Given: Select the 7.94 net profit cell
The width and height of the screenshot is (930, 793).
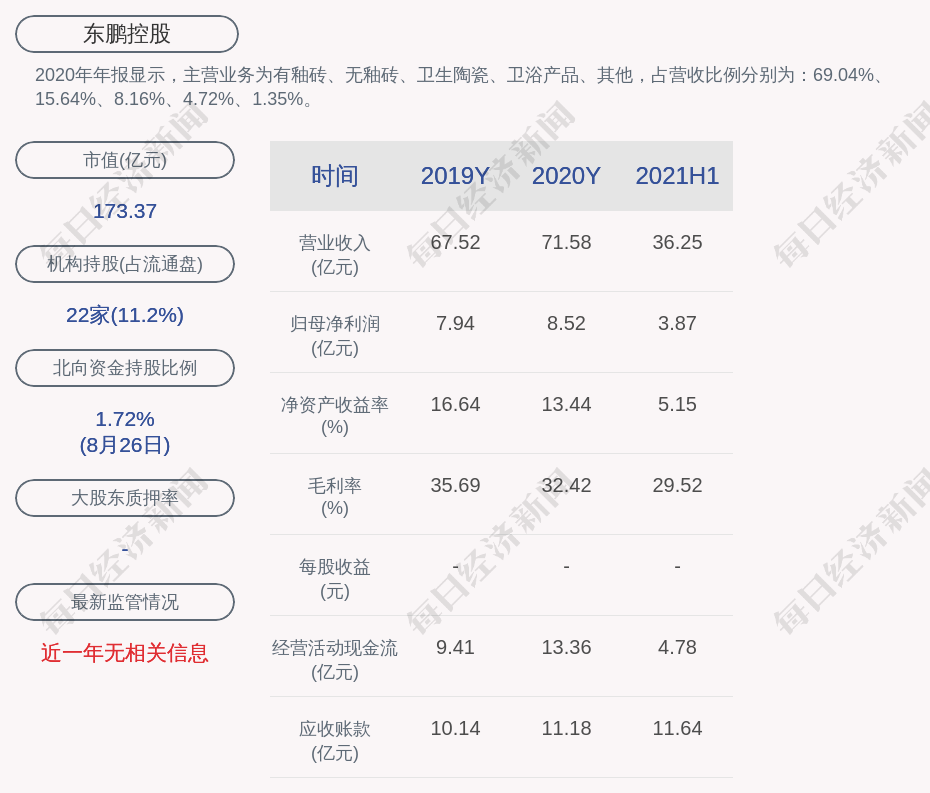Looking at the screenshot, I should (455, 323).
